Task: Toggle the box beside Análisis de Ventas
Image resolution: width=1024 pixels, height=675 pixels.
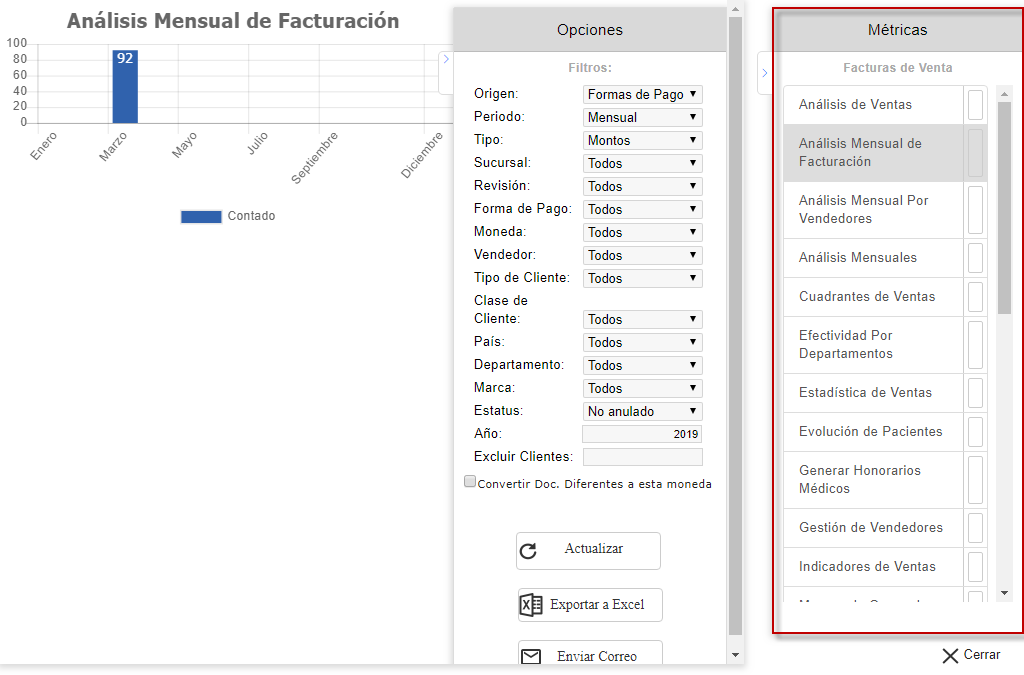Action: 975,105
